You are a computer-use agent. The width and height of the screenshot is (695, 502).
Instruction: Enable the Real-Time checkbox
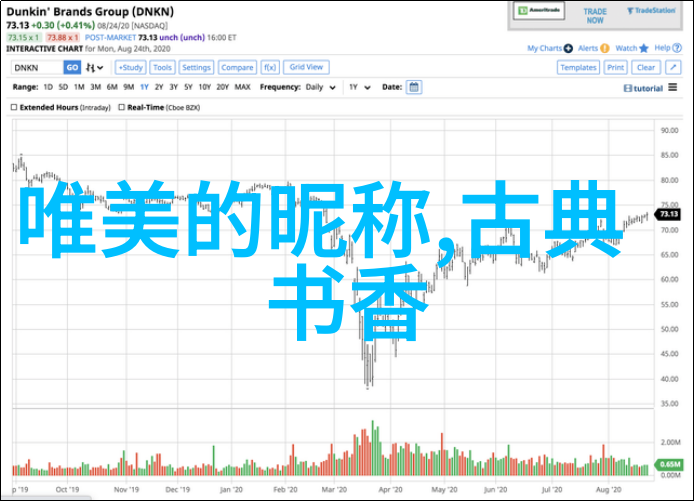[x=121, y=107]
